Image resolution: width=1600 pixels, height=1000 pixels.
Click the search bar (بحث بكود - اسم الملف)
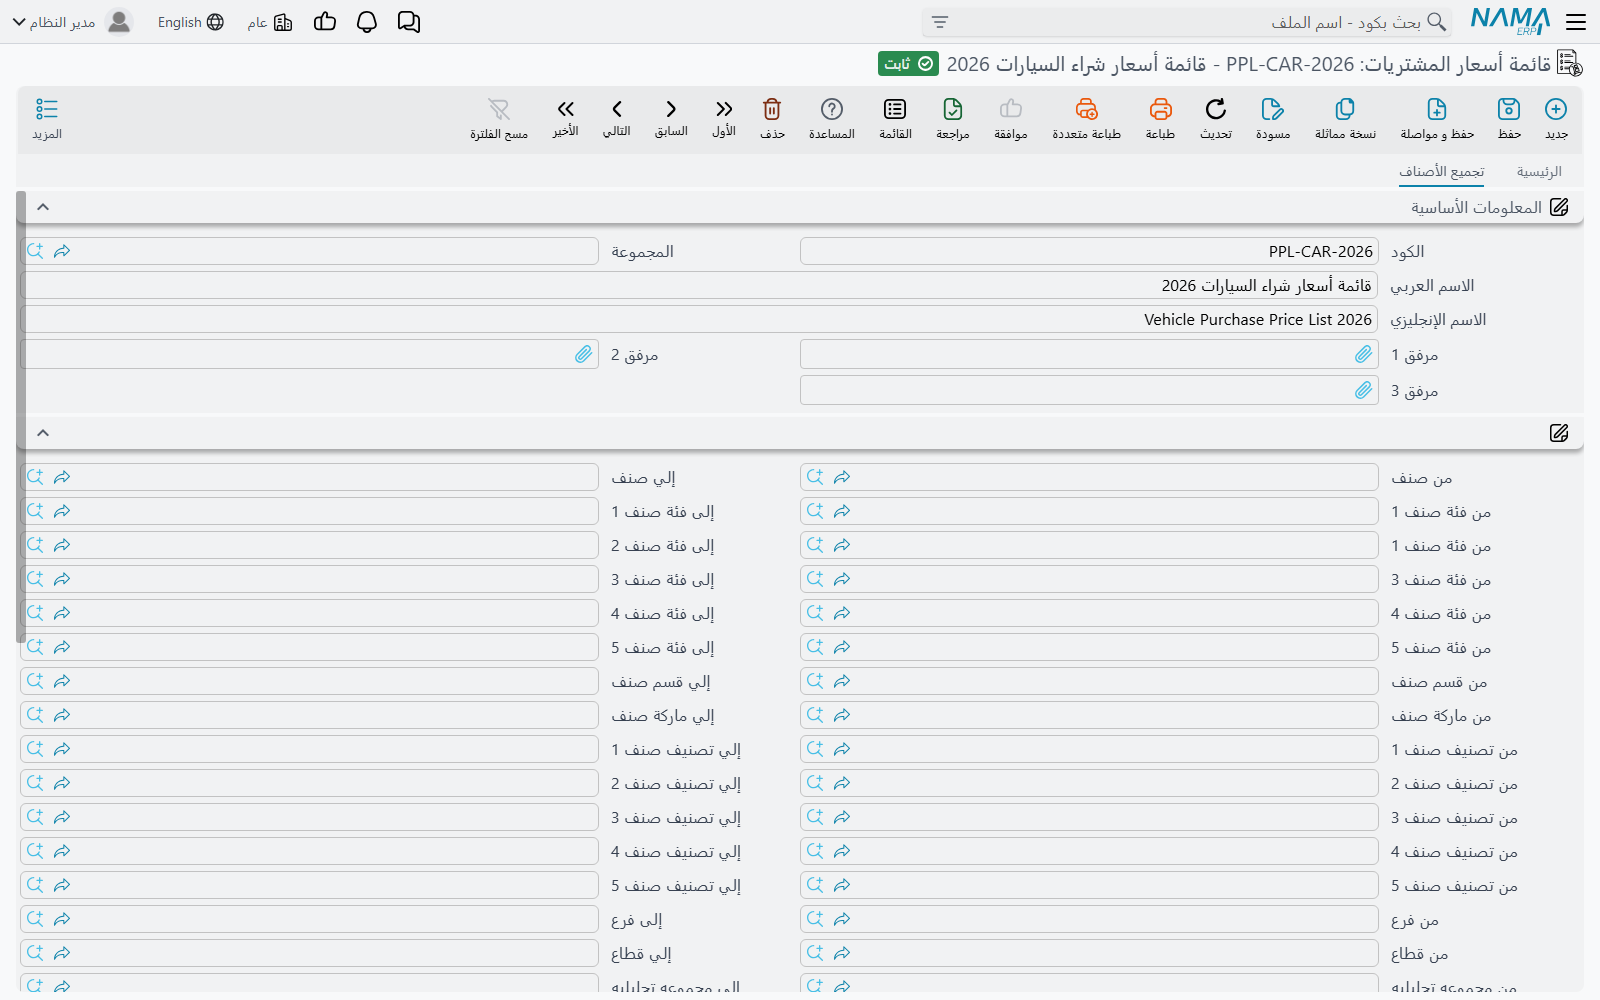(x=1186, y=22)
